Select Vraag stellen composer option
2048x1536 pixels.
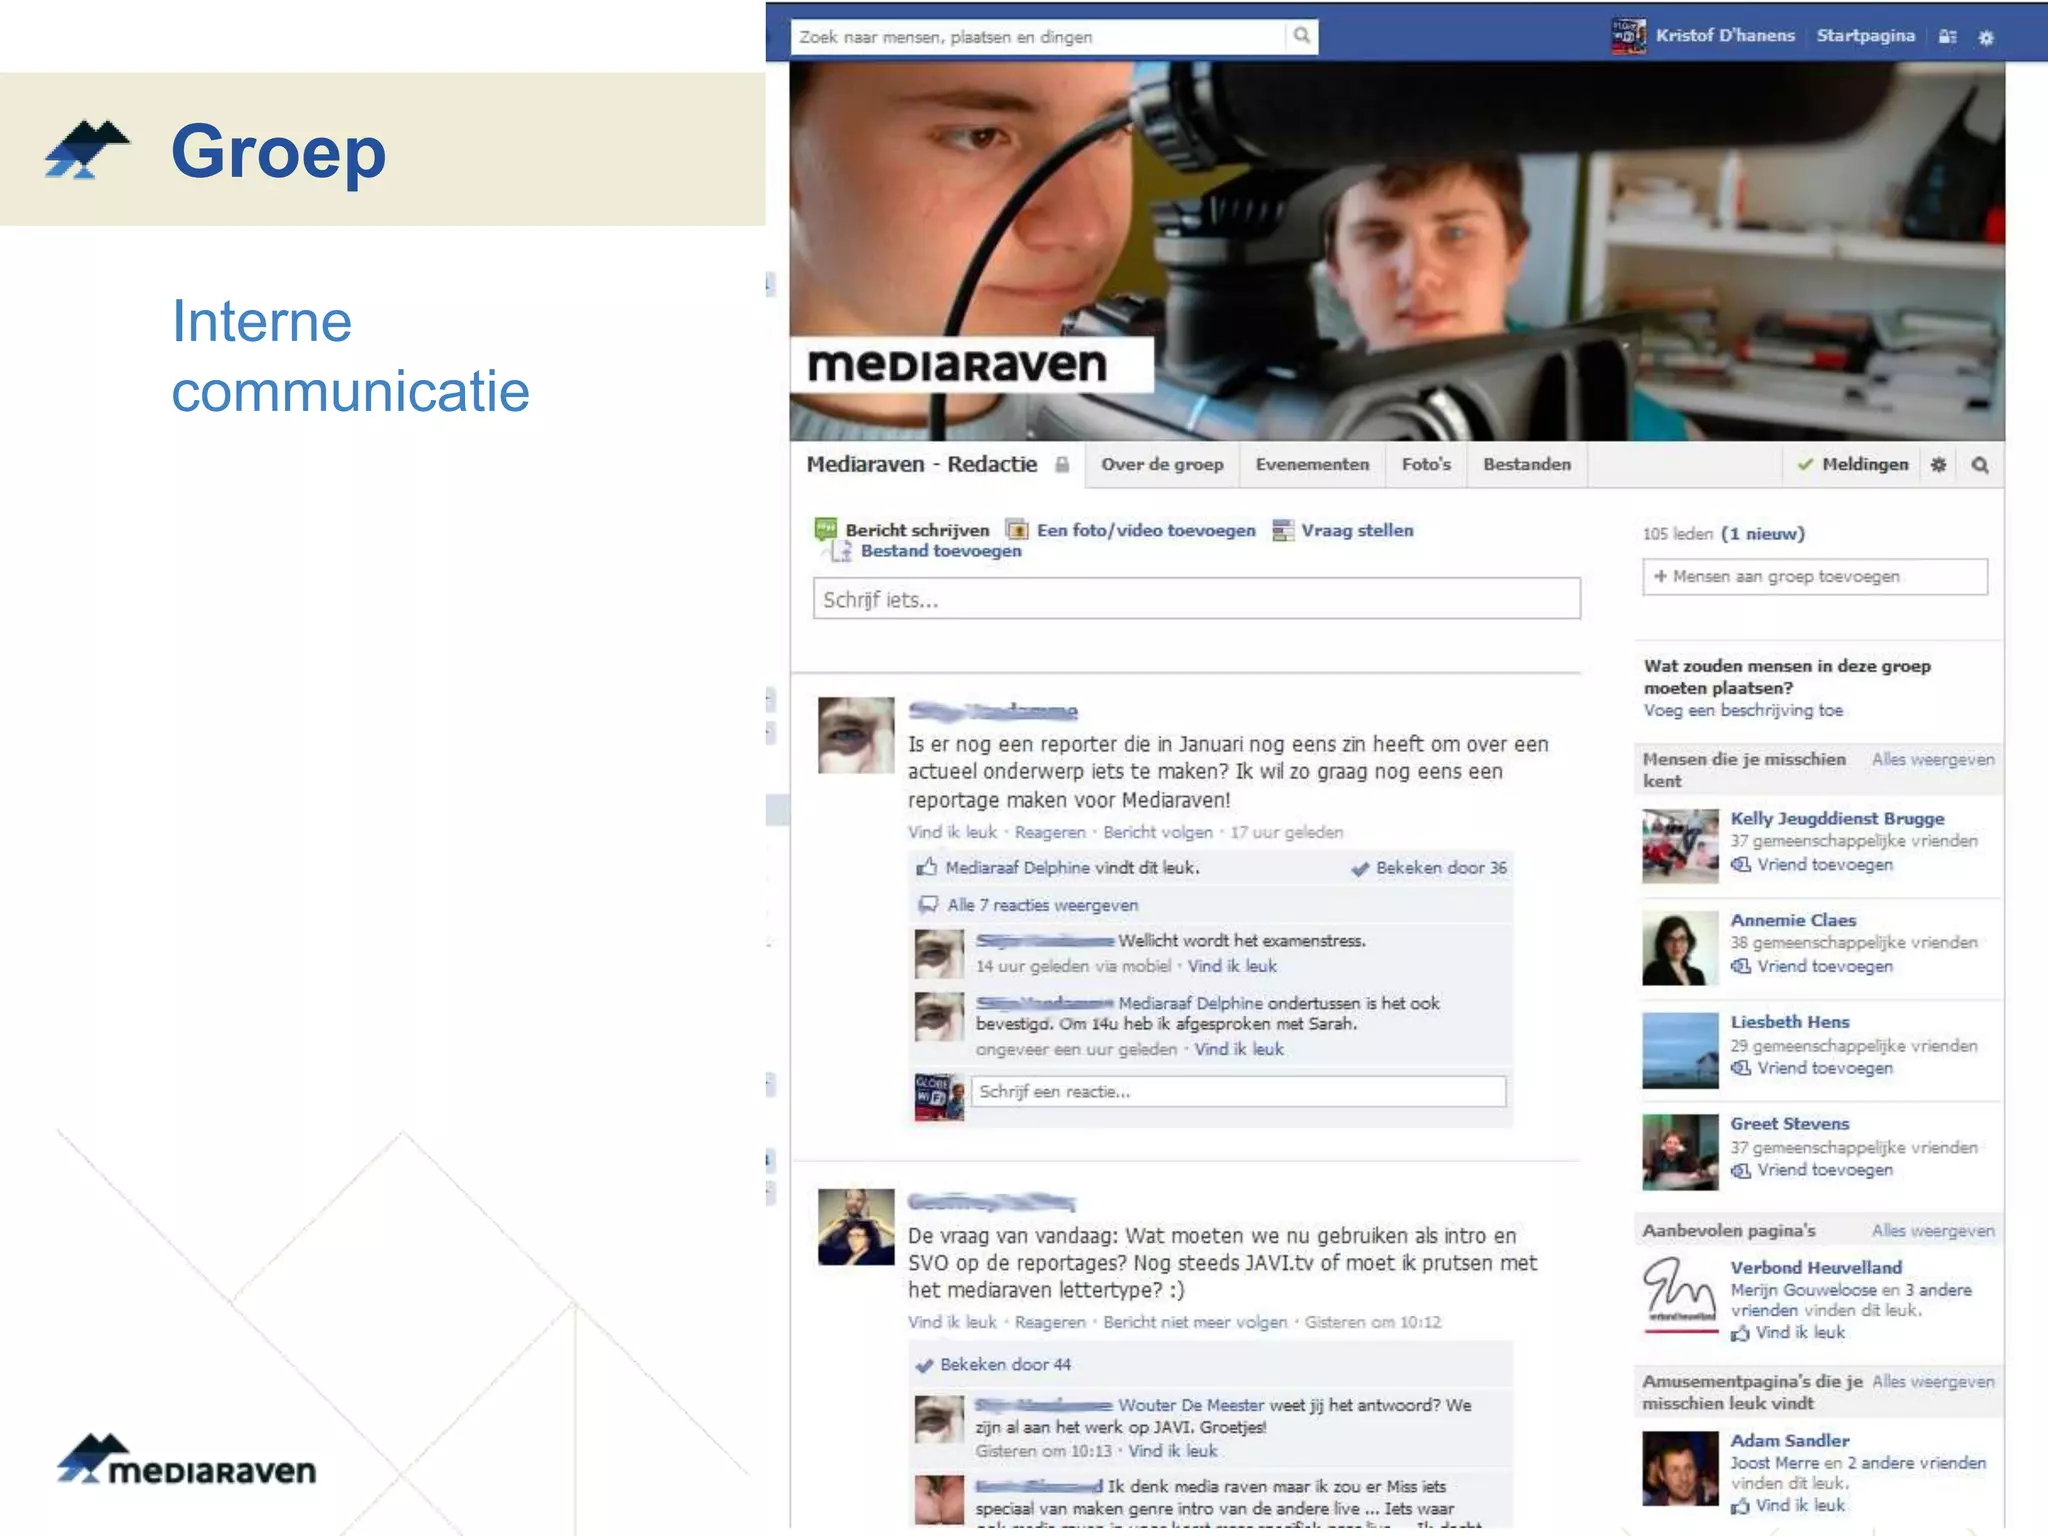tap(1357, 530)
